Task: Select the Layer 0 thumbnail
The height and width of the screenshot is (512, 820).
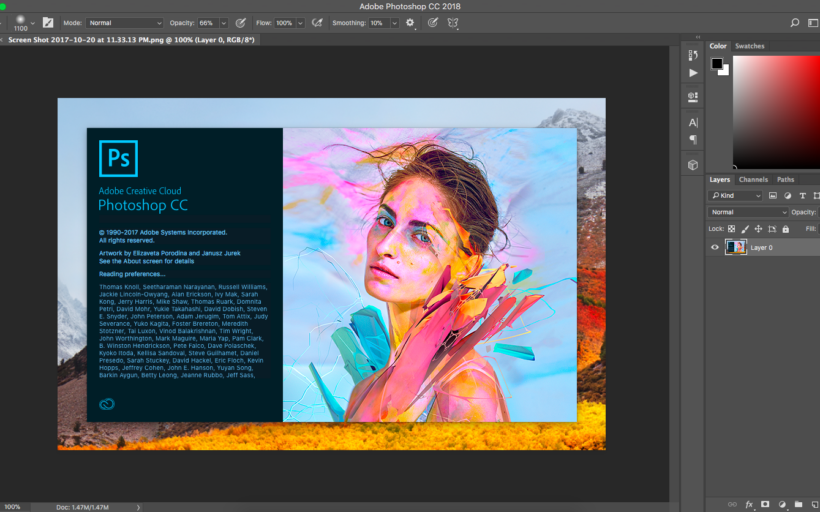Action: 736,247
